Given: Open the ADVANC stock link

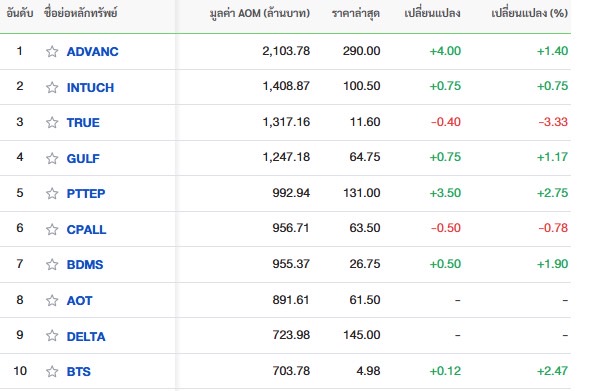Looking at the screenshot, I should [92, 51].
